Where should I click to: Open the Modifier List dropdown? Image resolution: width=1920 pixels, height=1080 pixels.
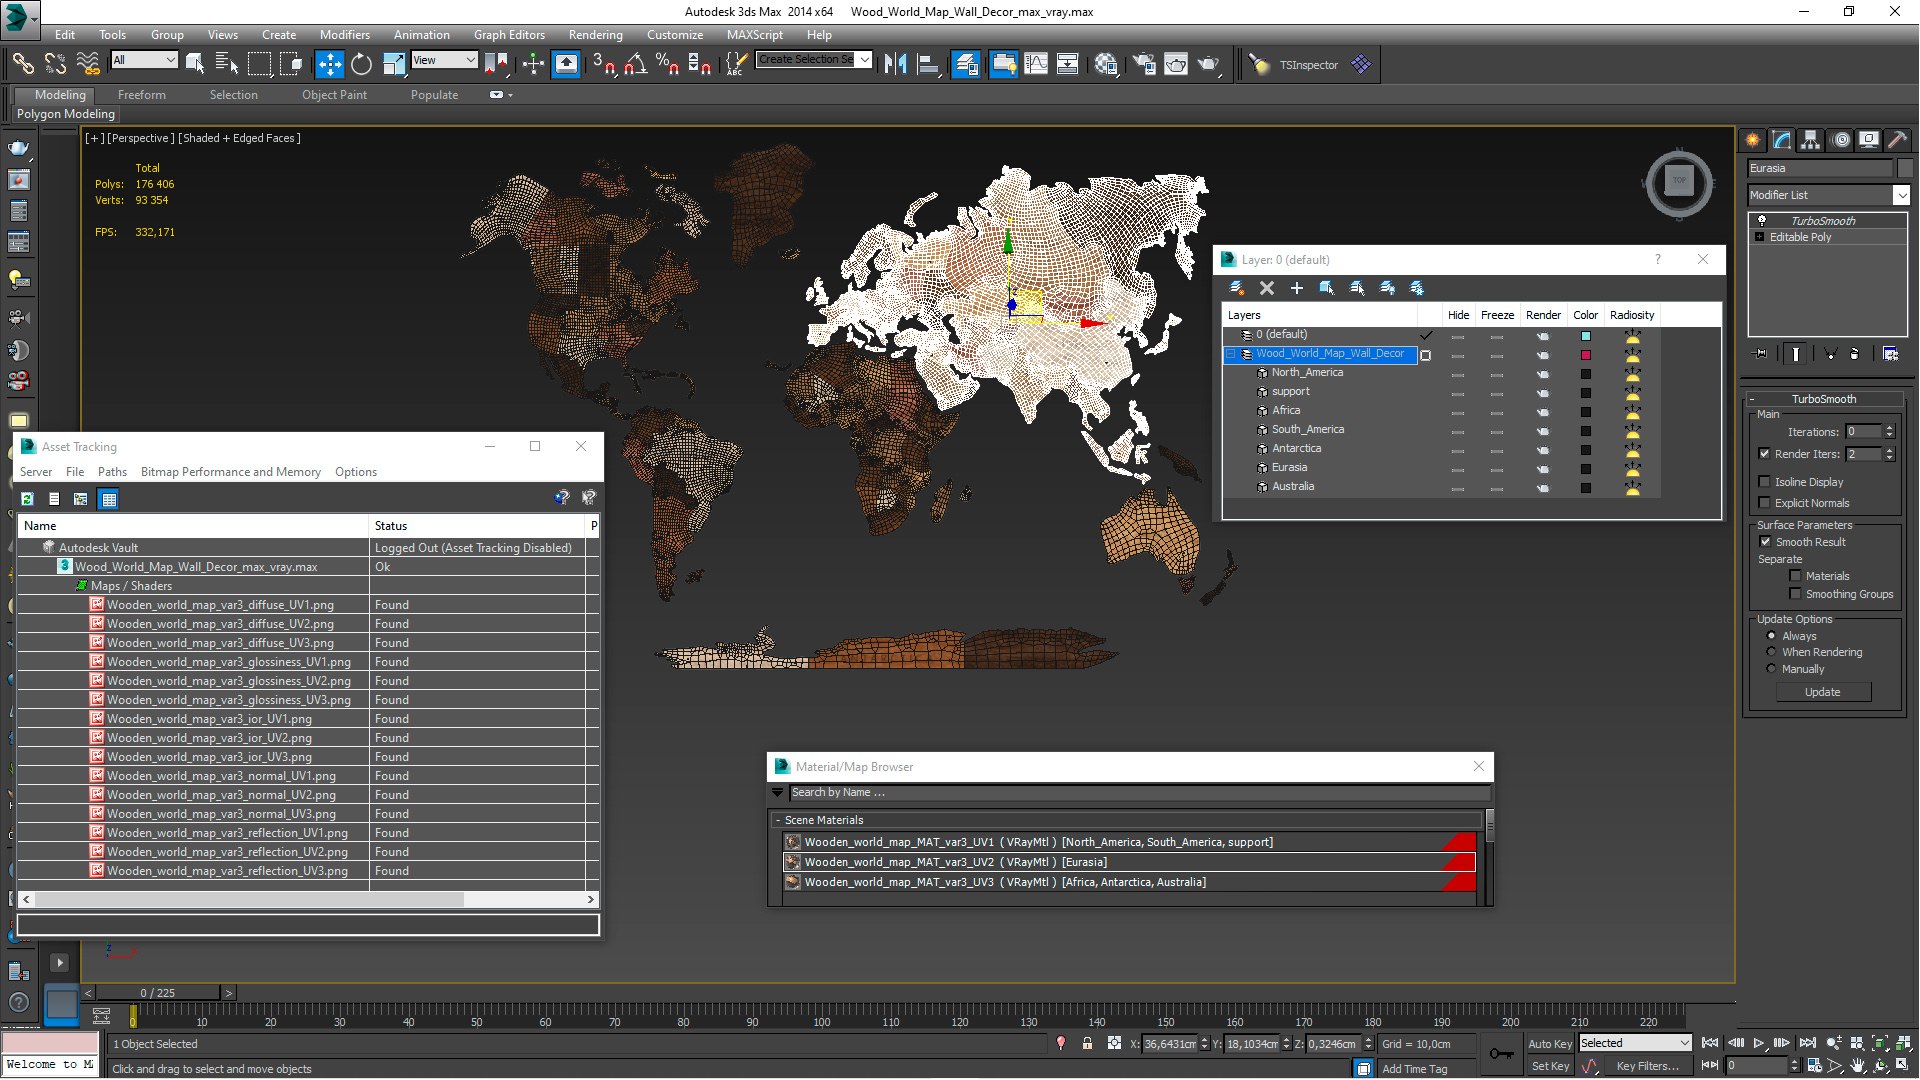click(x=1901, y=195)
